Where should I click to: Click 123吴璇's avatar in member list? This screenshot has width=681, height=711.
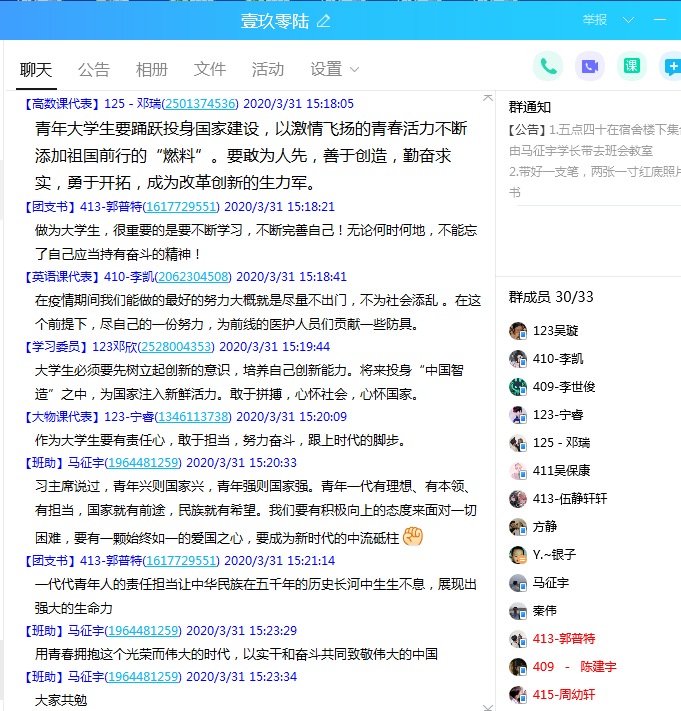point(518,331)
